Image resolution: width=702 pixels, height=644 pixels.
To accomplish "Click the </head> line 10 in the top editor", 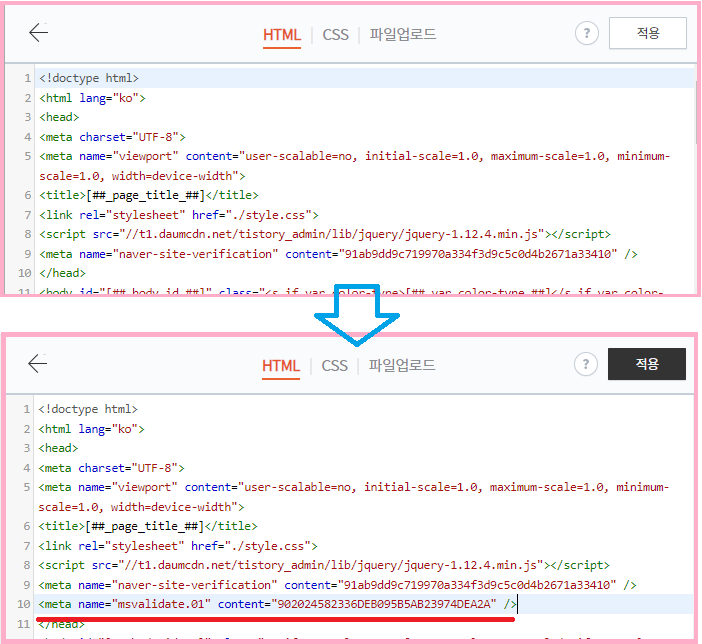I will pos(62,273).
